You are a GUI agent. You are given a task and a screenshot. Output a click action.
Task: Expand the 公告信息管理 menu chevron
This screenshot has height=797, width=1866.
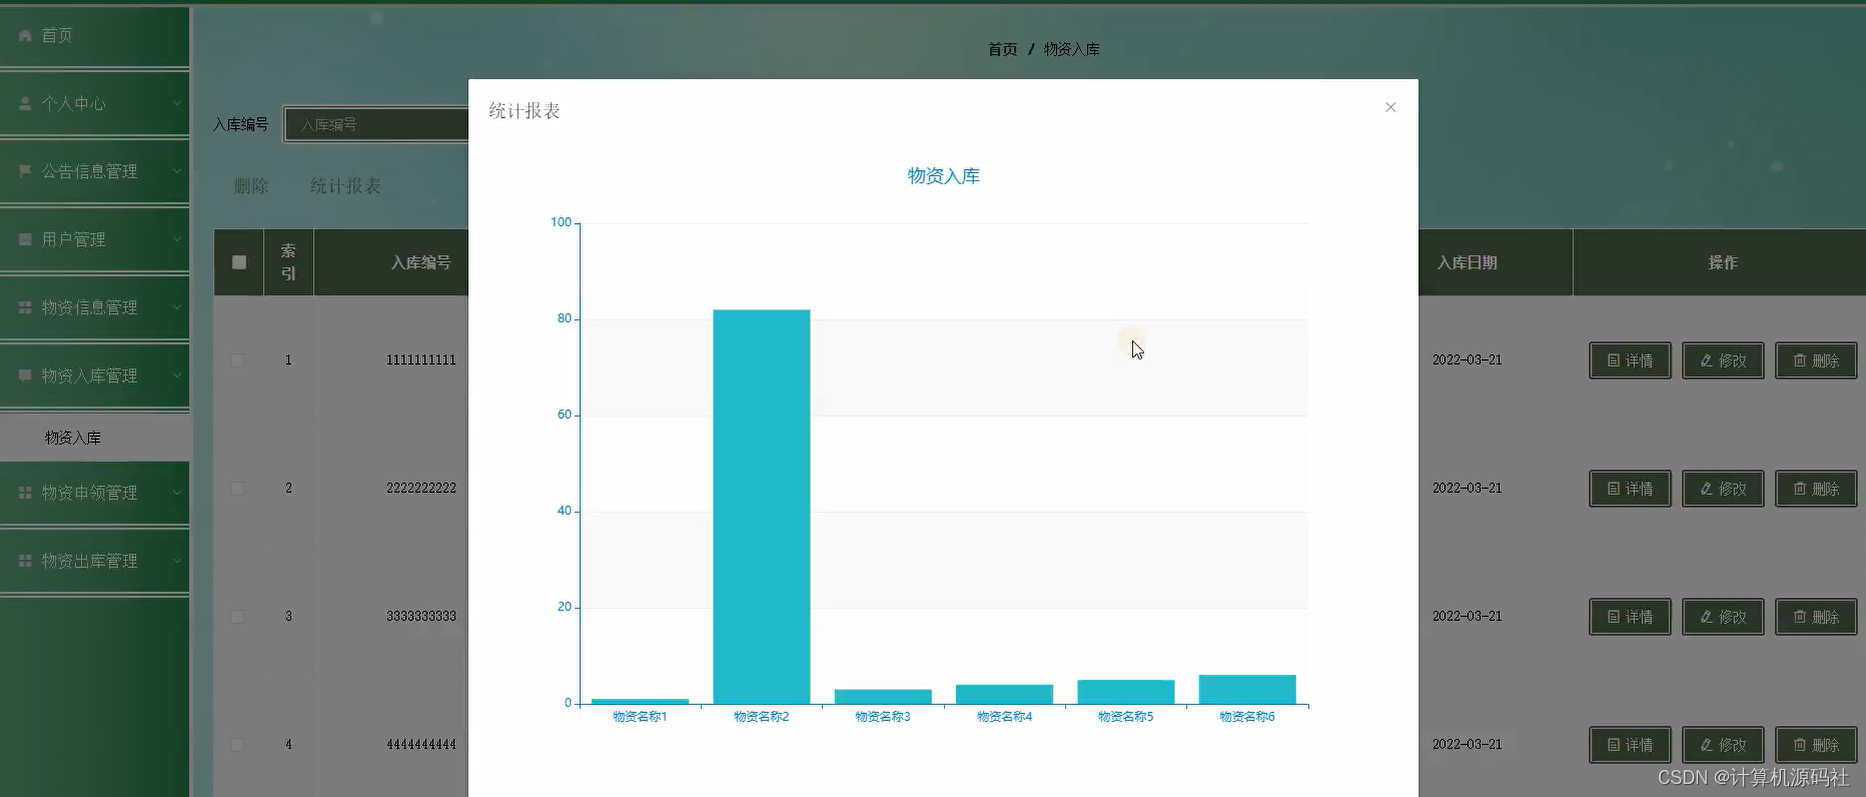point(177,171)
